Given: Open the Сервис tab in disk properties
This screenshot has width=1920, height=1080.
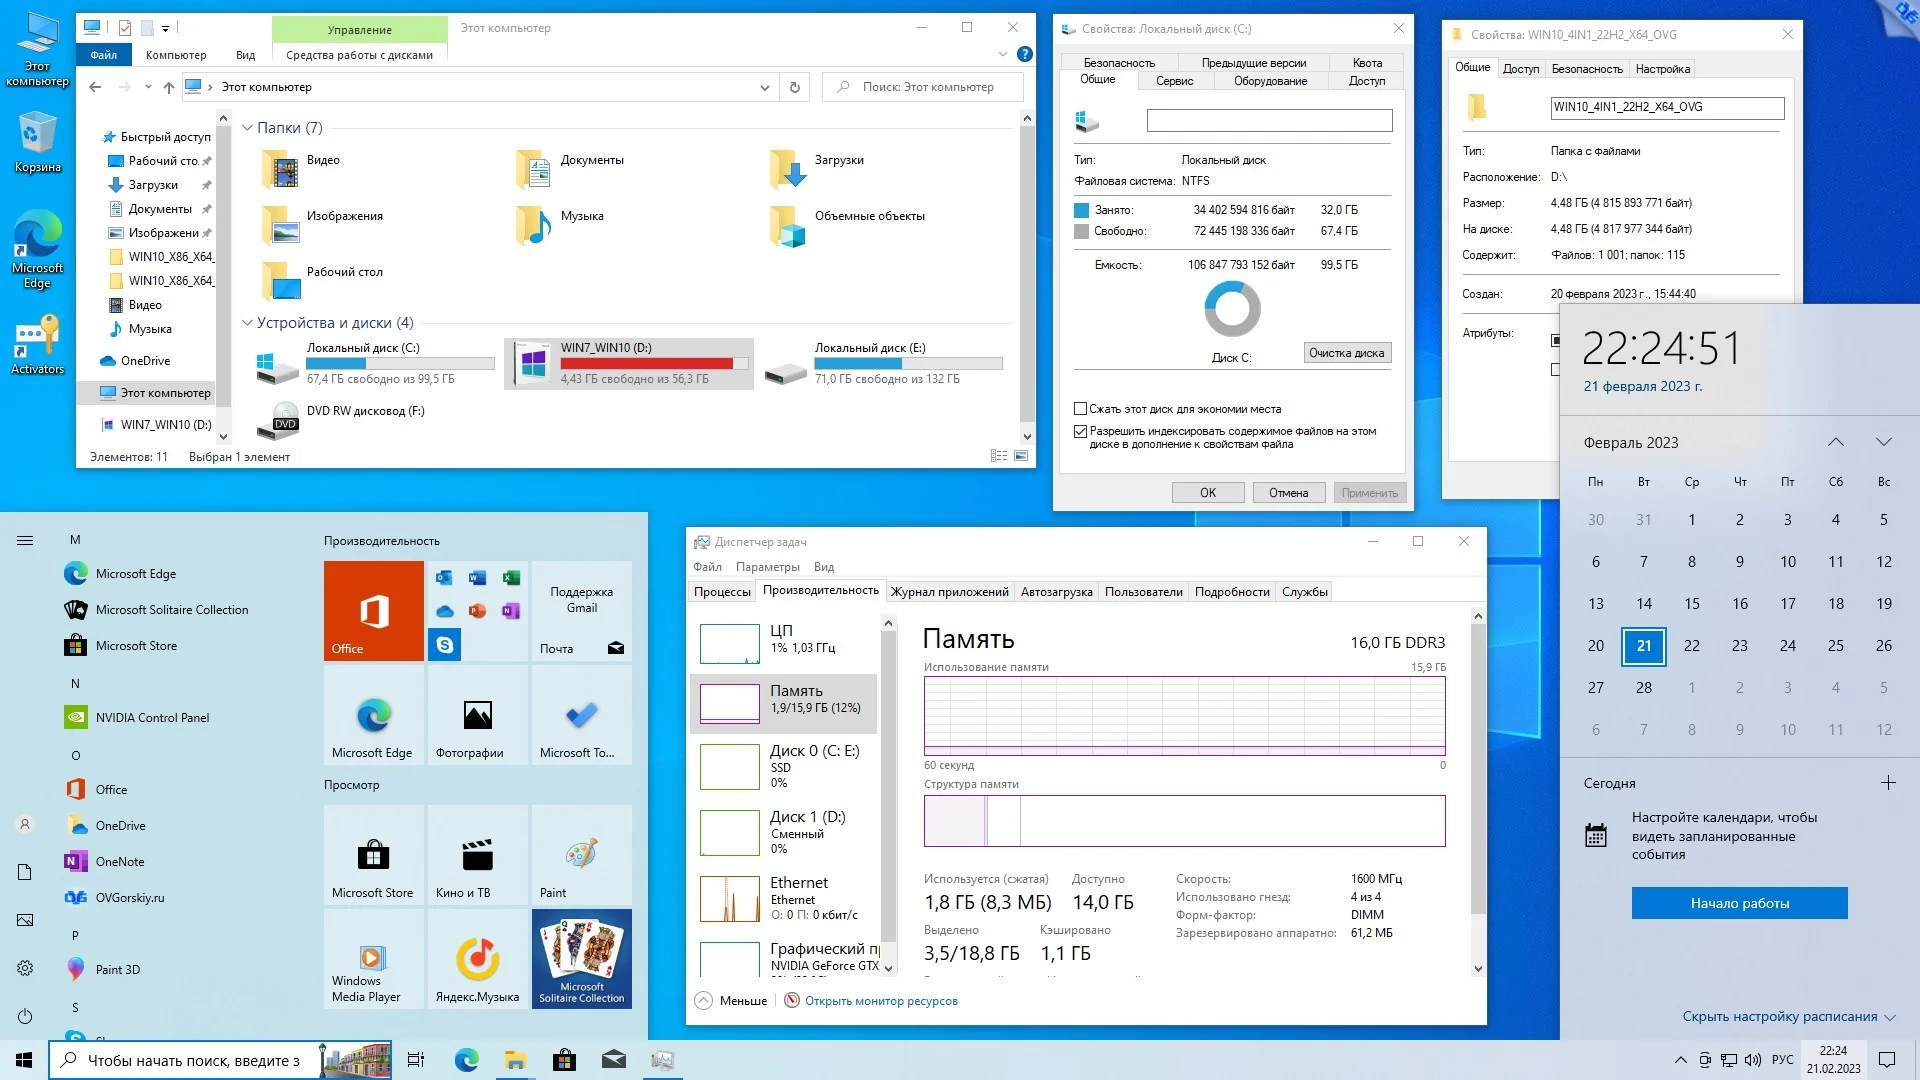Looking at the screenshot, I should coord(1174,81).
